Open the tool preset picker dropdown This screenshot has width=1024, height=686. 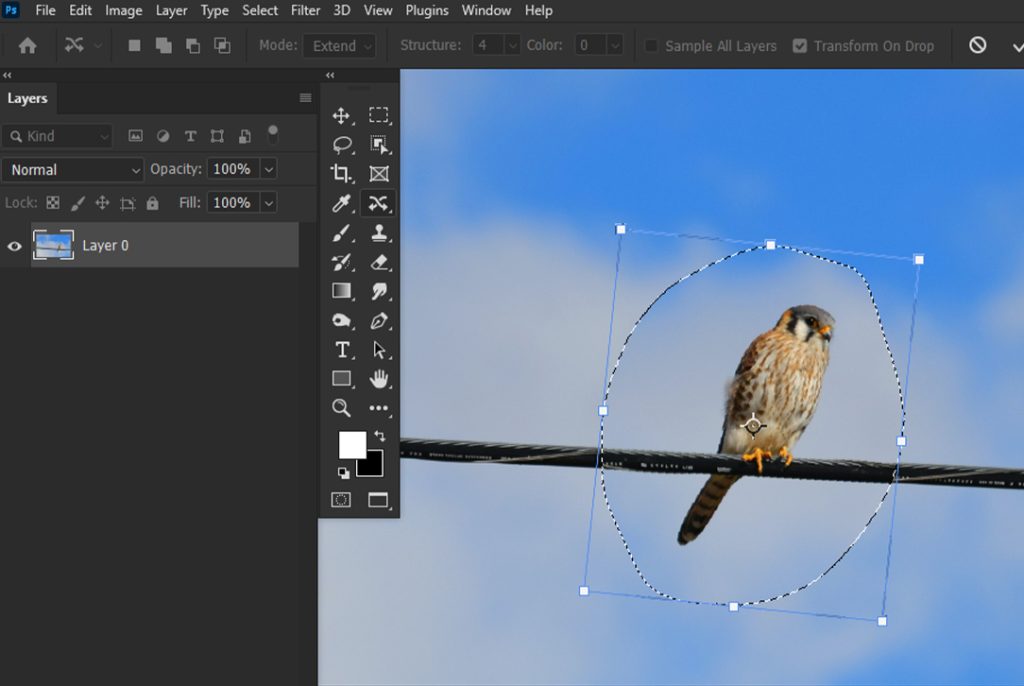(x=98, y=45)
